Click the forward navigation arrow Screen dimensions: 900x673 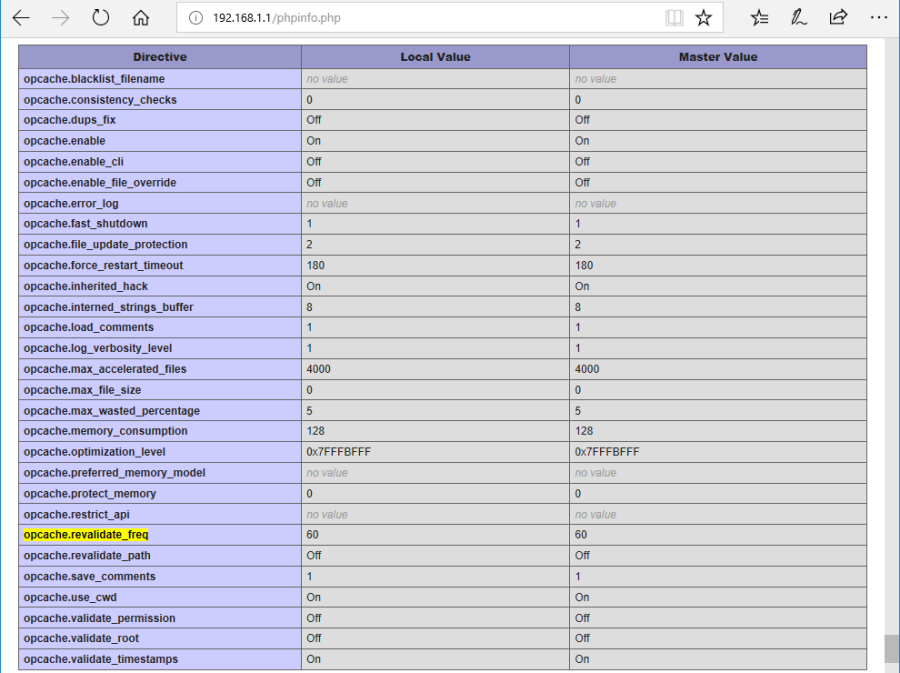pos(60,18)
